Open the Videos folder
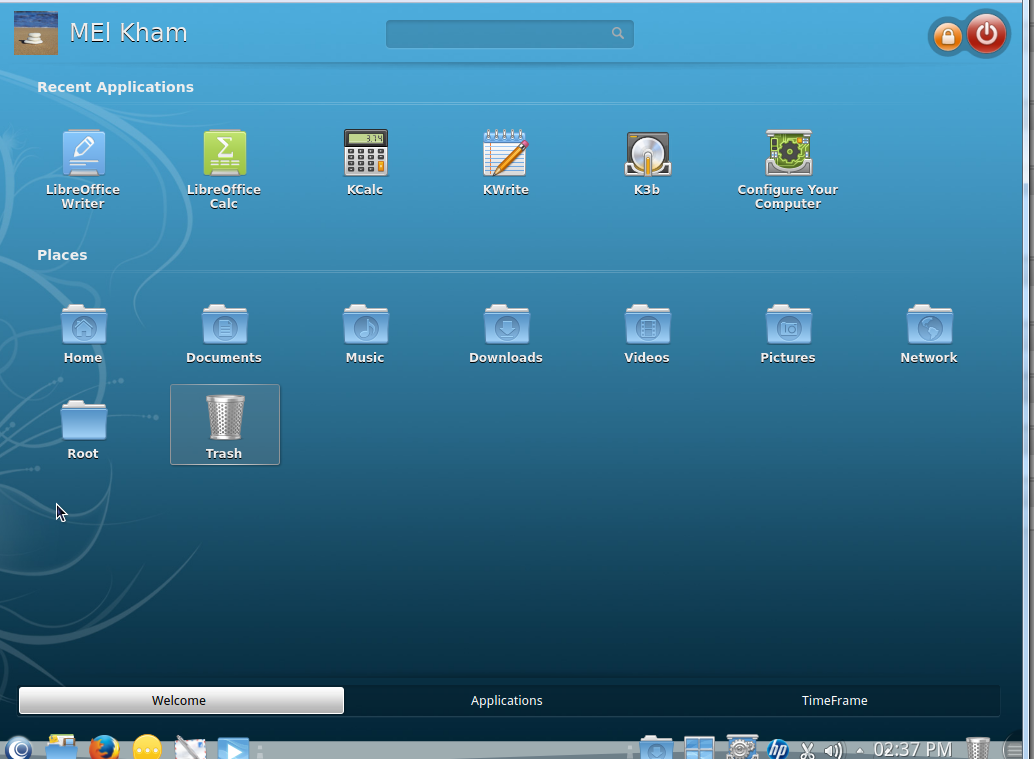 (x=647, y=334)
